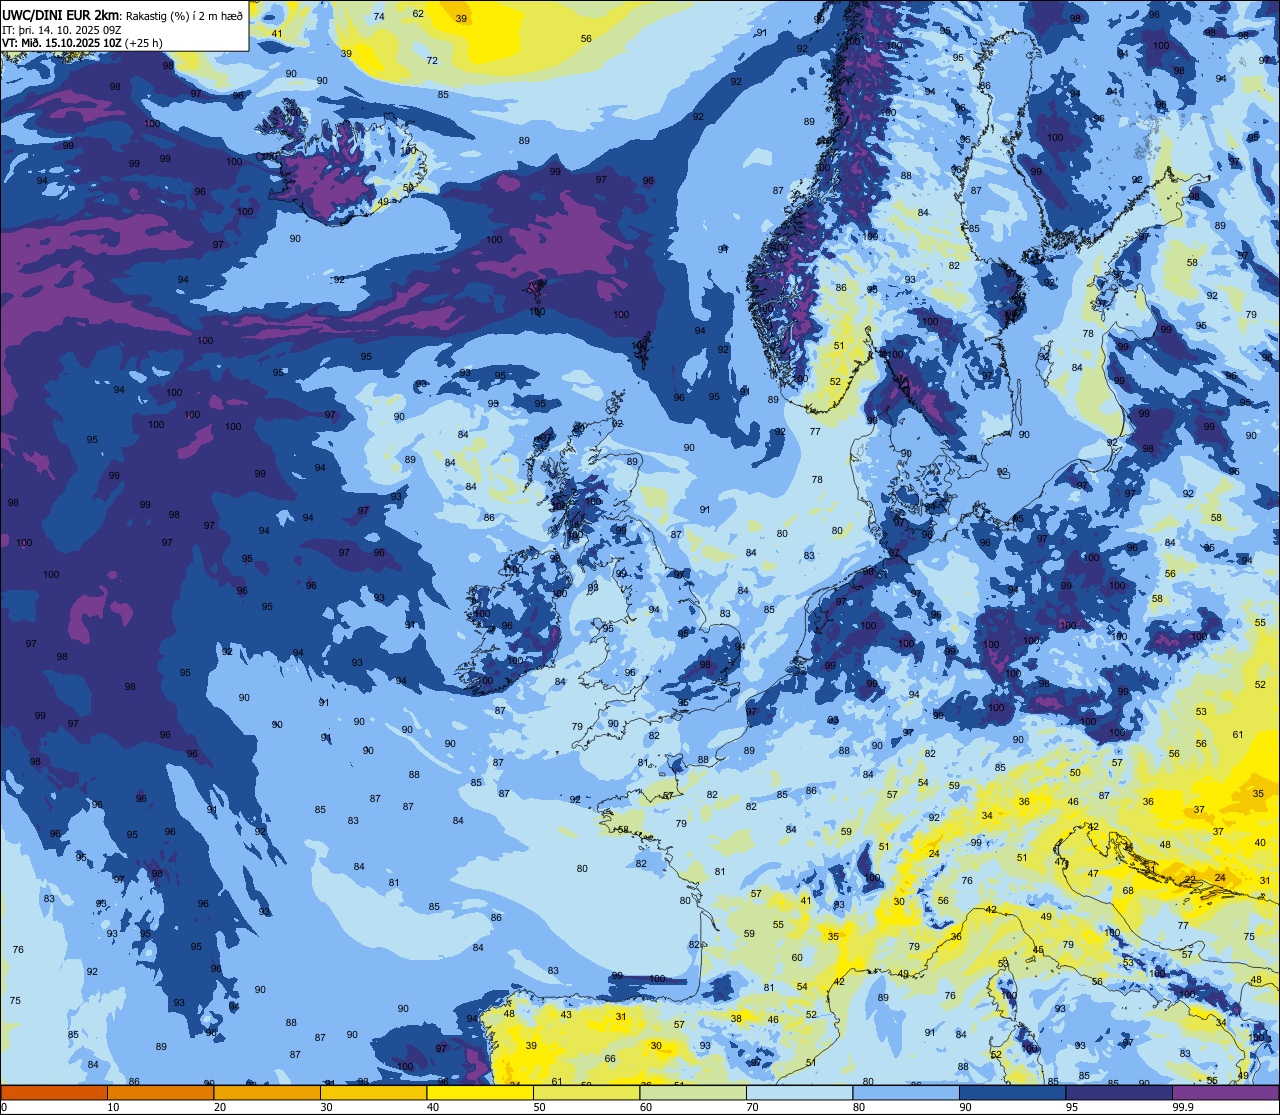This screenshot has height=1115, width=1280.
Task: Click the legend tick label "60"
Action: (x=646, y=1107)
